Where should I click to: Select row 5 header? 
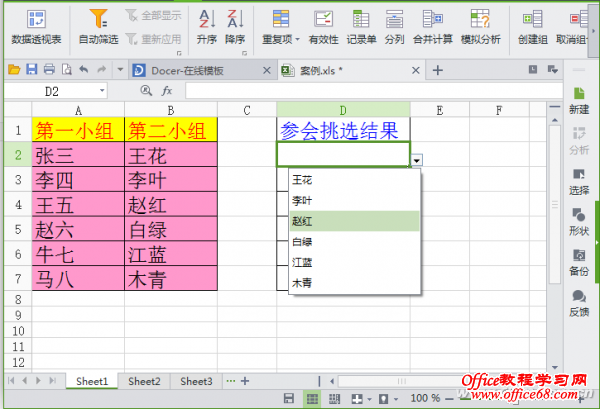pyautogui.click(x=18, y=229)
